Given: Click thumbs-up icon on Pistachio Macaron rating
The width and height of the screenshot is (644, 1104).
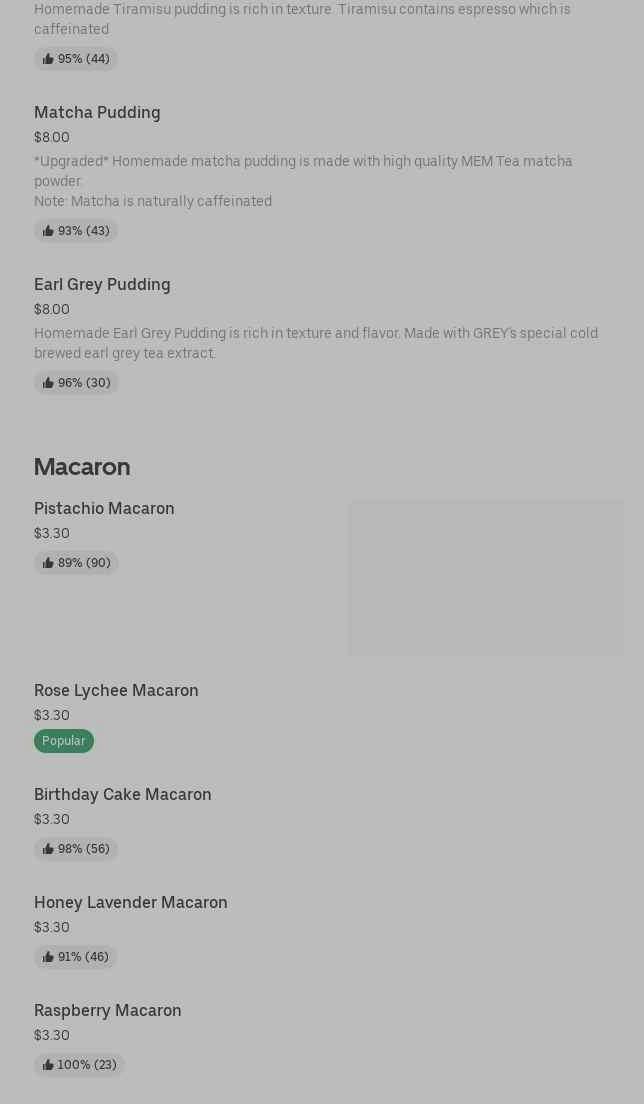Looking at the screenshot, I should (48, 563).
